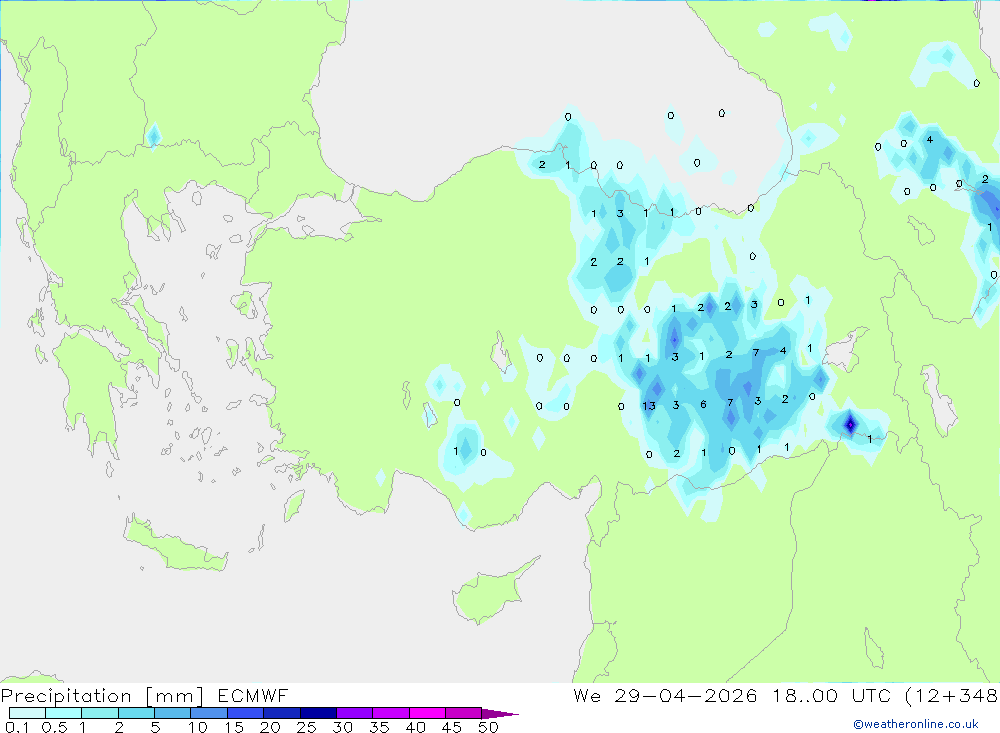
Task: Click the 35–40 mm purple legend swatch
Action: (391, 713)
